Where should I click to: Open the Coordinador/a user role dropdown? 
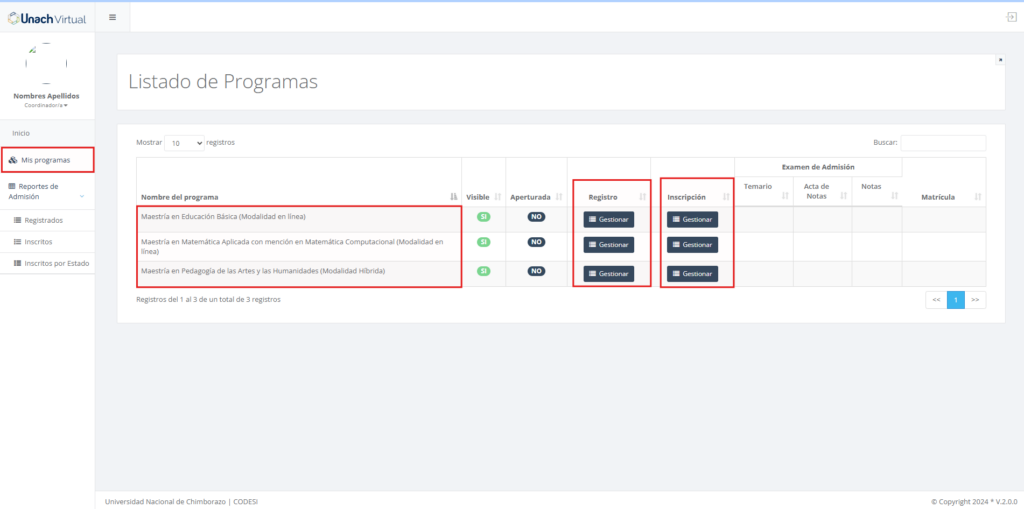tap(46, 105)
